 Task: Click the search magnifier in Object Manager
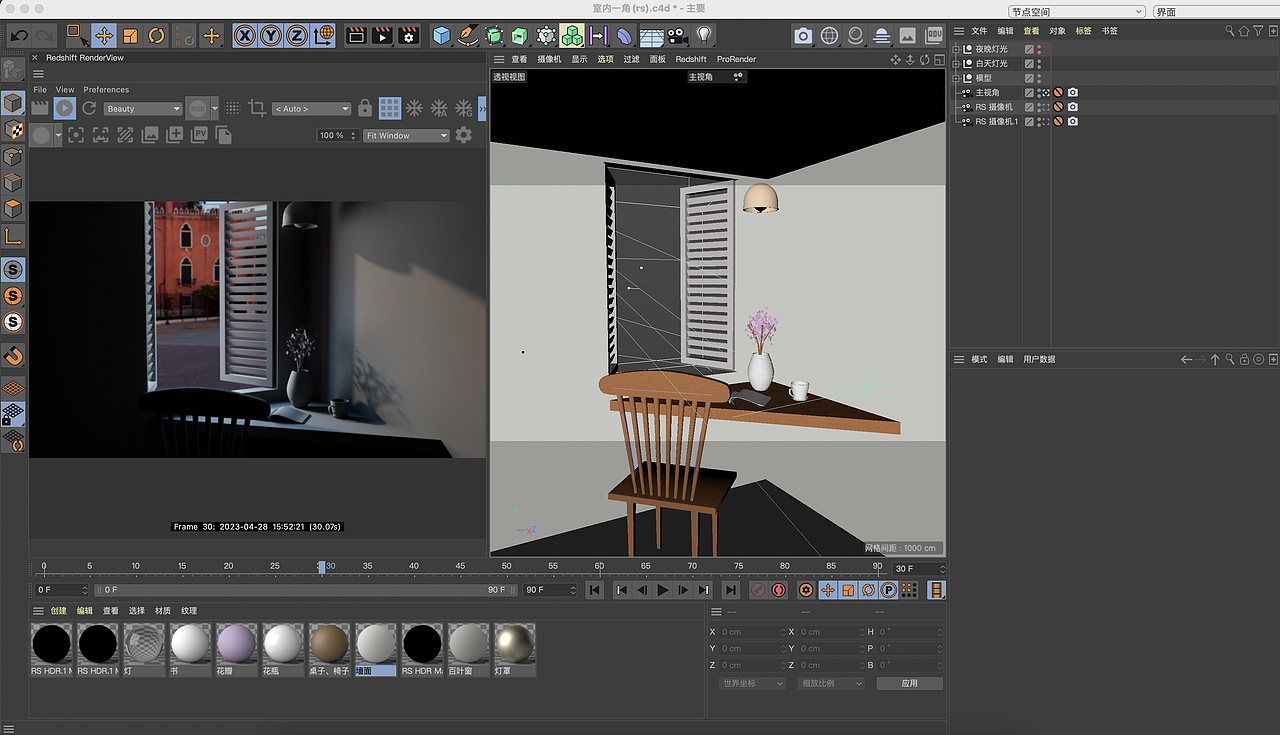point(1231,31)
